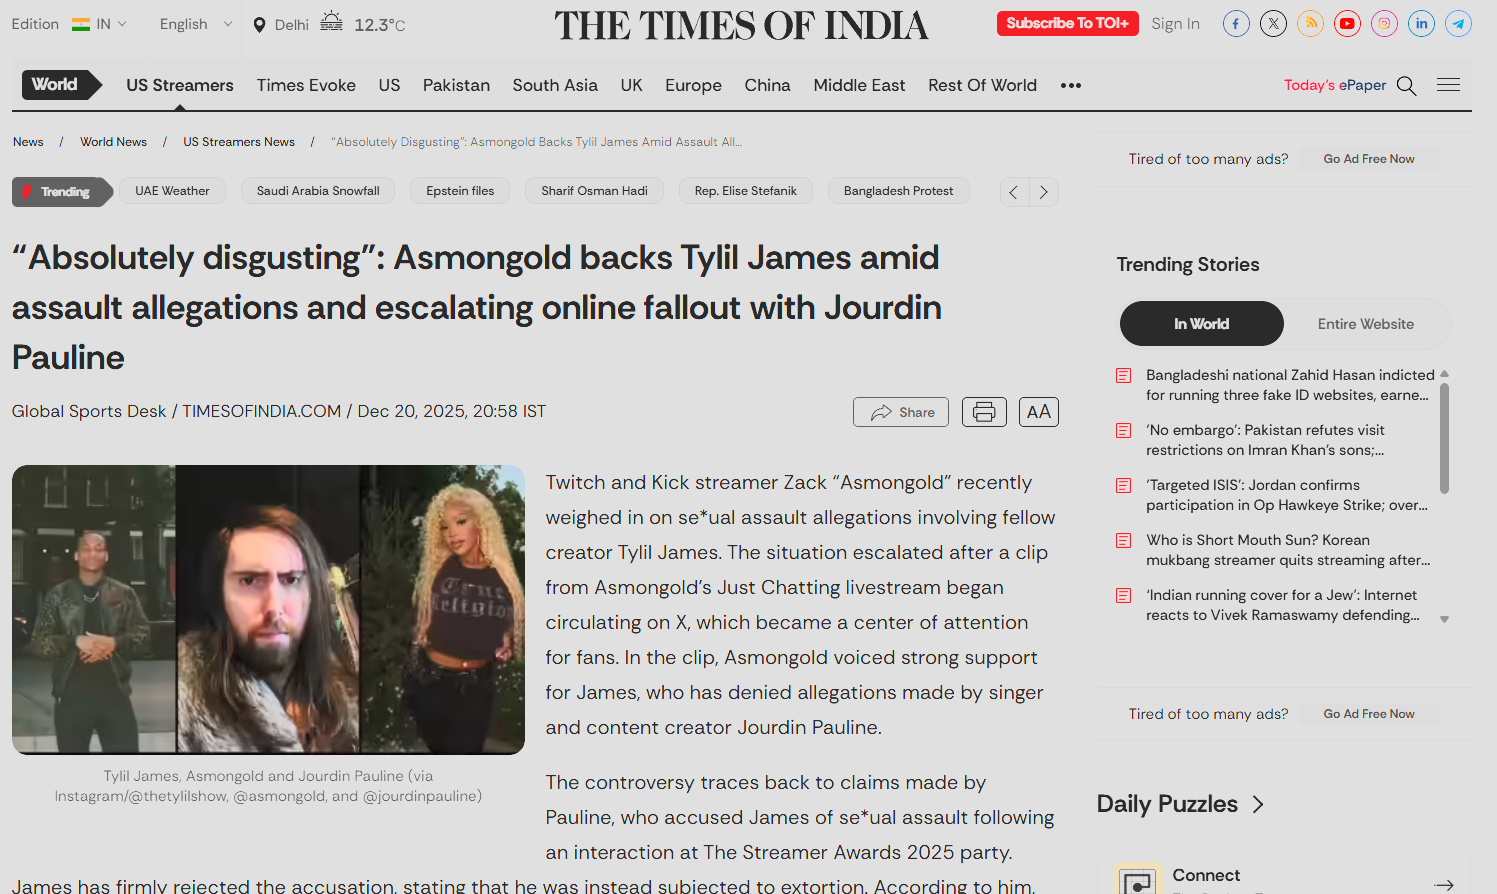
Task: Open the Edition IN dropdown
Action: point(99,24)
